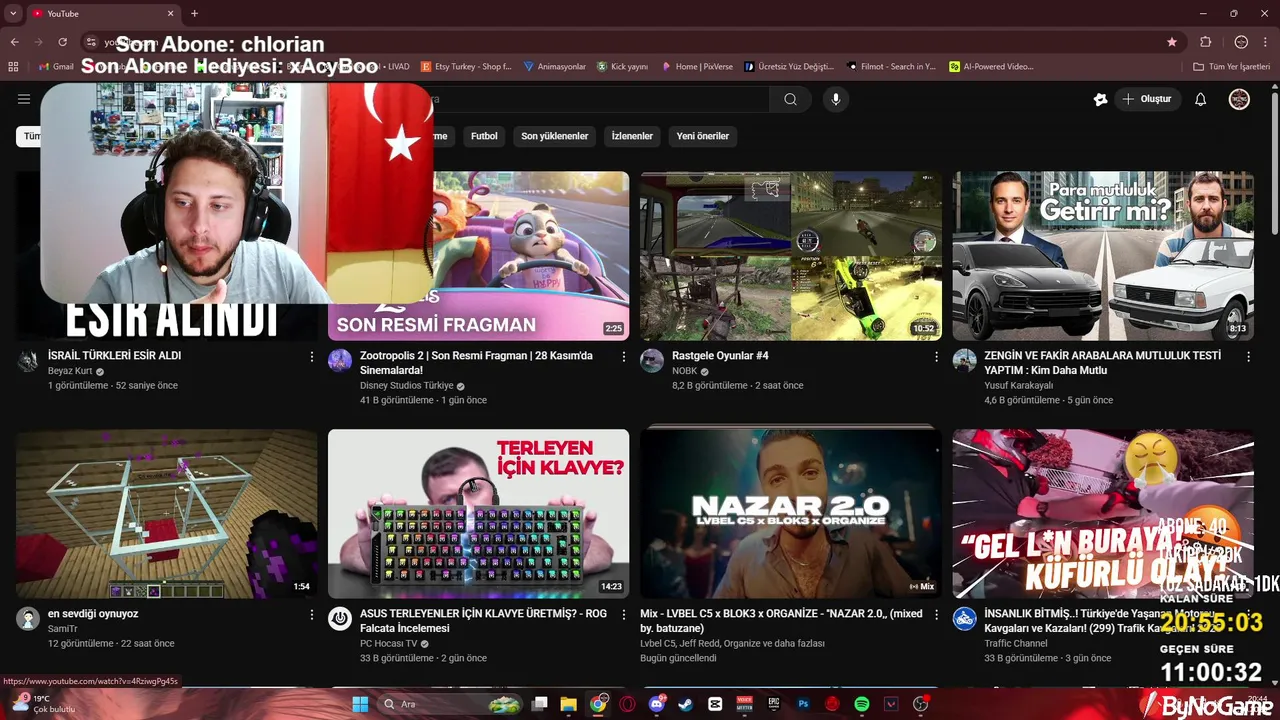1280x720 pixels.
Task: Open options menu for NAZAR 2.0 mix
Action: click(936, 615)
